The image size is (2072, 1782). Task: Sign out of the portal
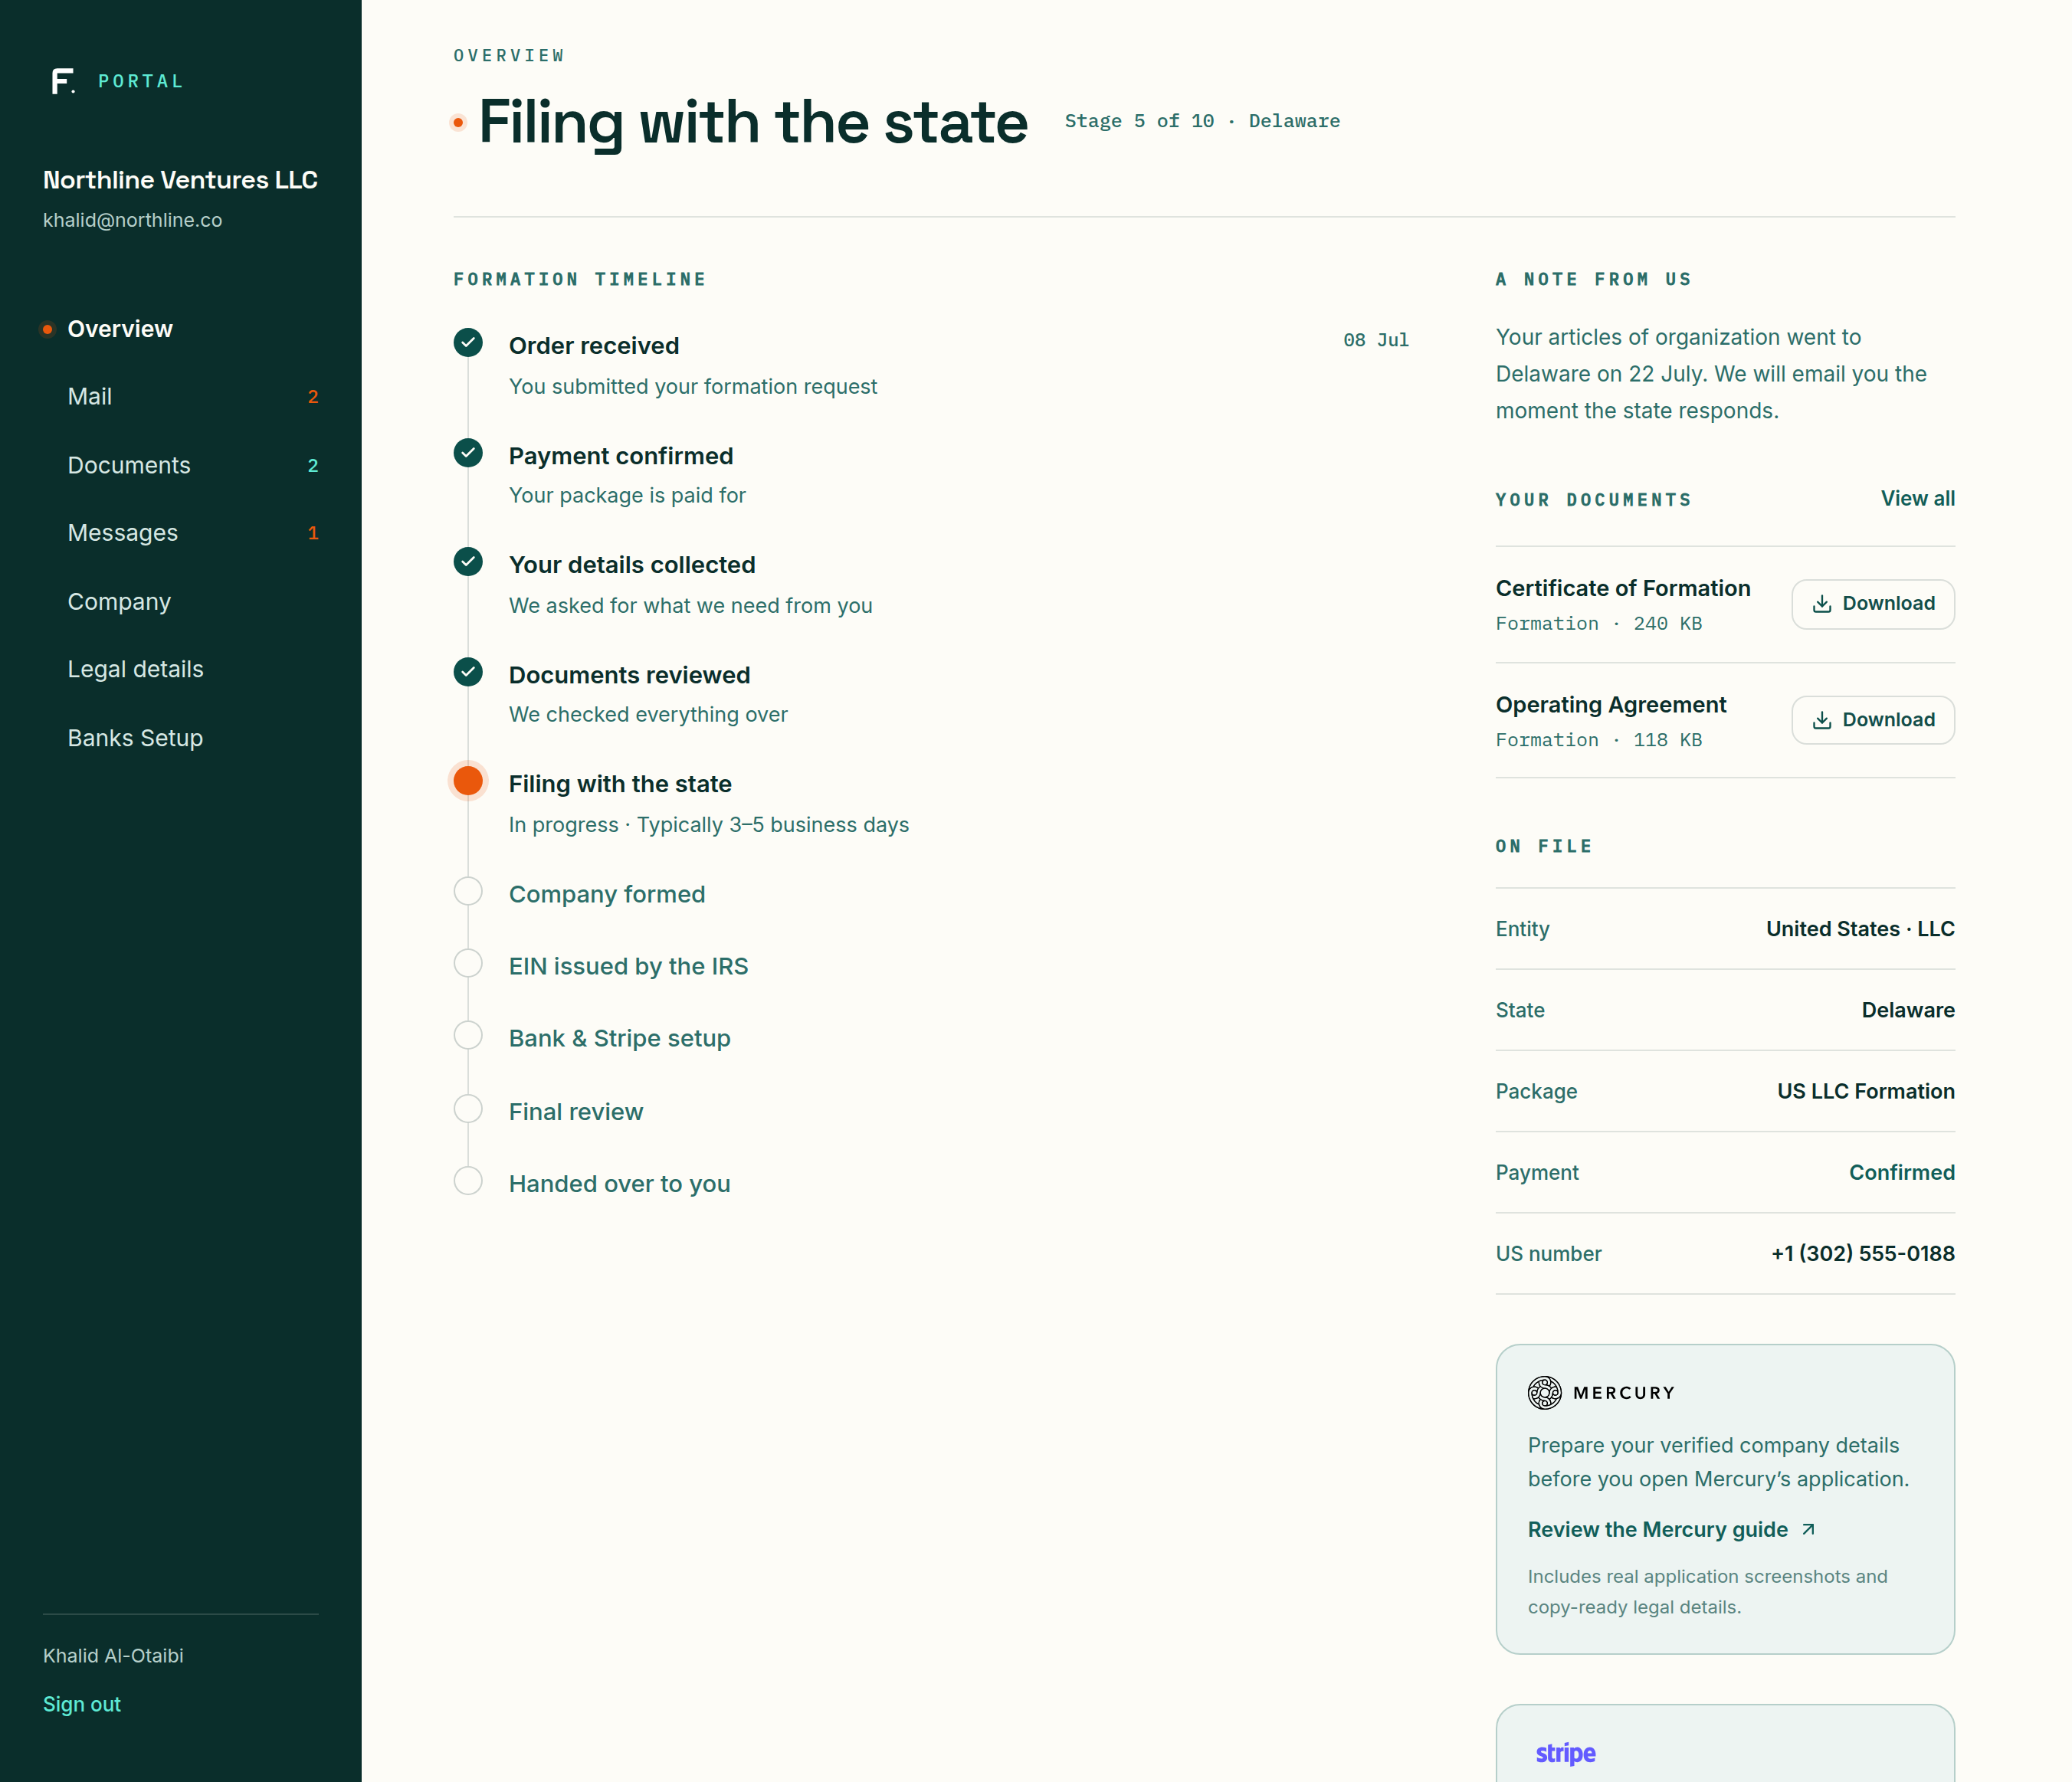(82, 1704)
